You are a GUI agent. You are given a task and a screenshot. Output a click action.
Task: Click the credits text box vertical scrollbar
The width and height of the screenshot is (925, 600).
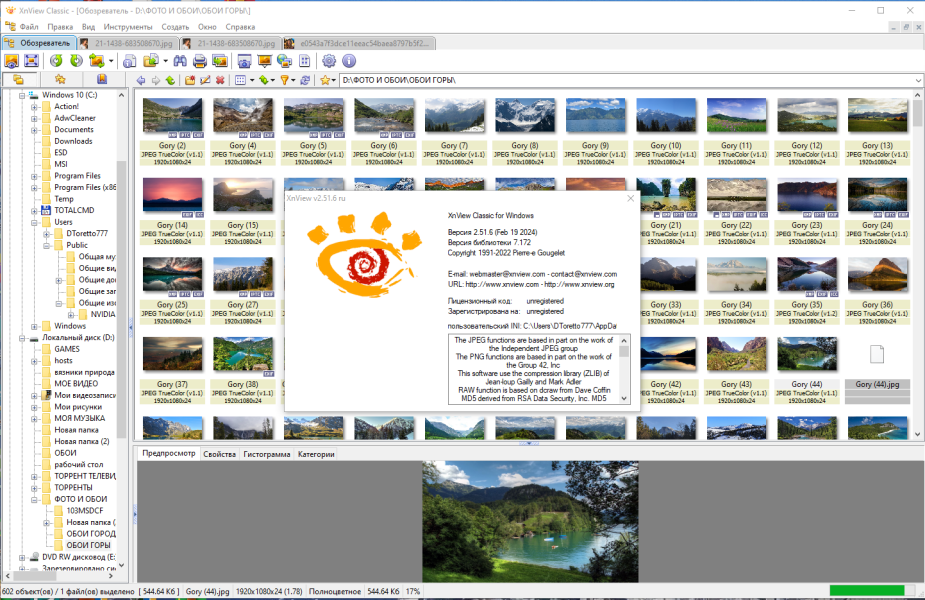click(x=624, y=369)
